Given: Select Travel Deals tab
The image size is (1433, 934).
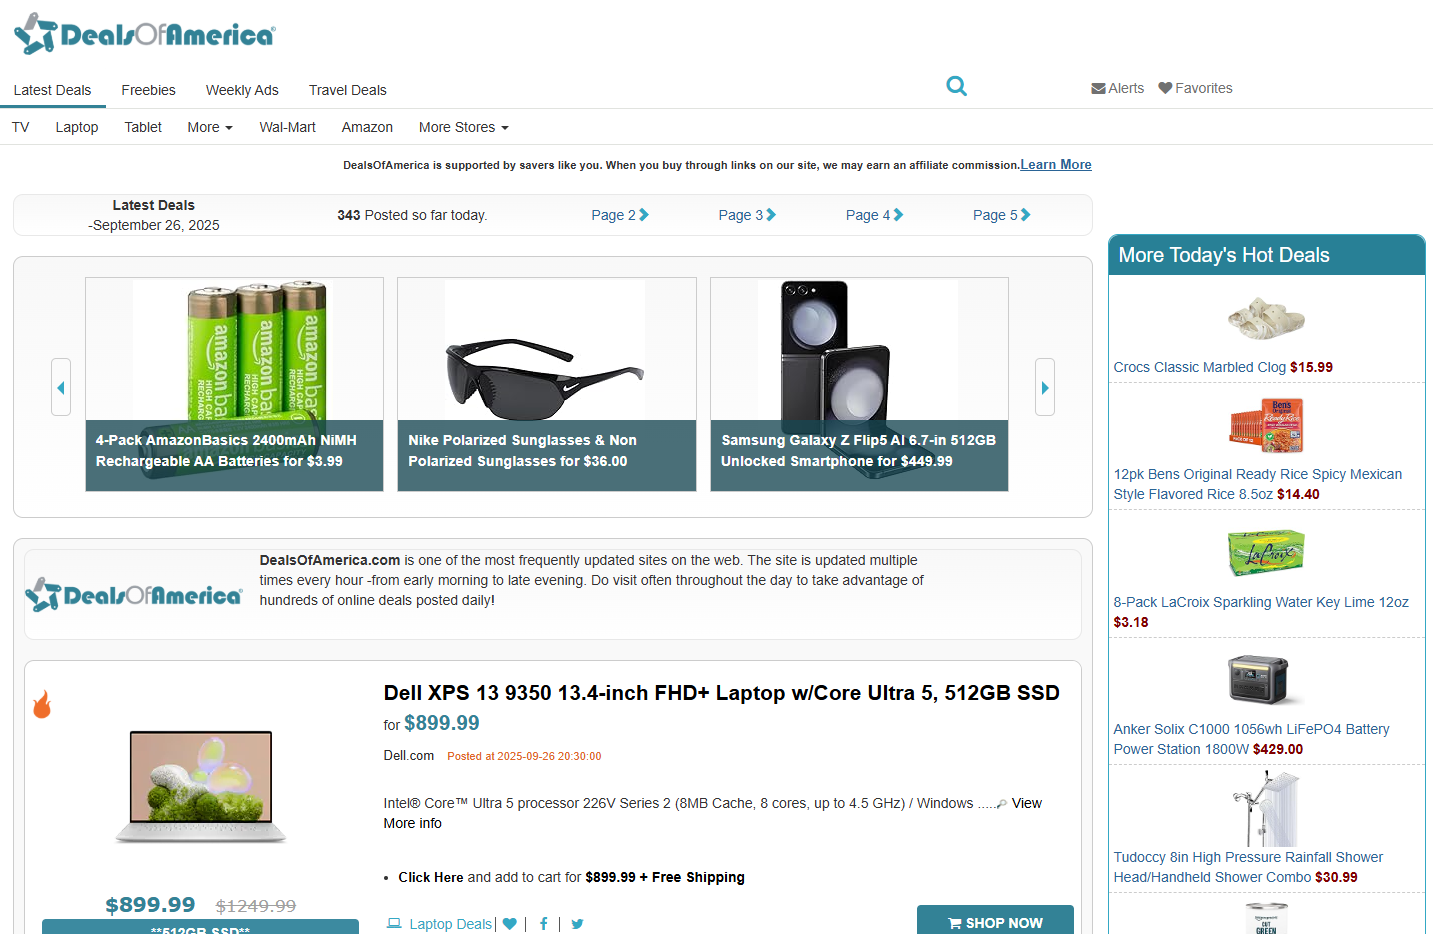Looking at the screenshot, I should point(347,90).
